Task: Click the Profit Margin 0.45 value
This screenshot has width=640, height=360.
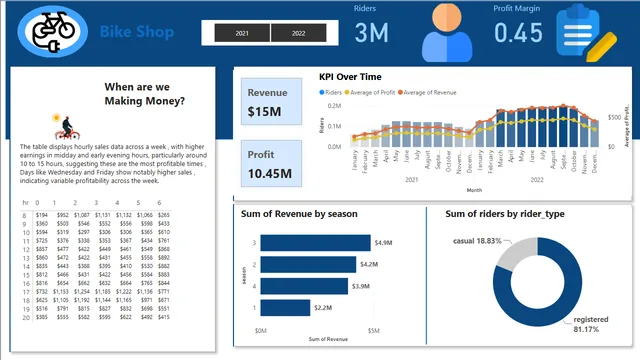Action: pyautogui.click(x=518, y=33)
